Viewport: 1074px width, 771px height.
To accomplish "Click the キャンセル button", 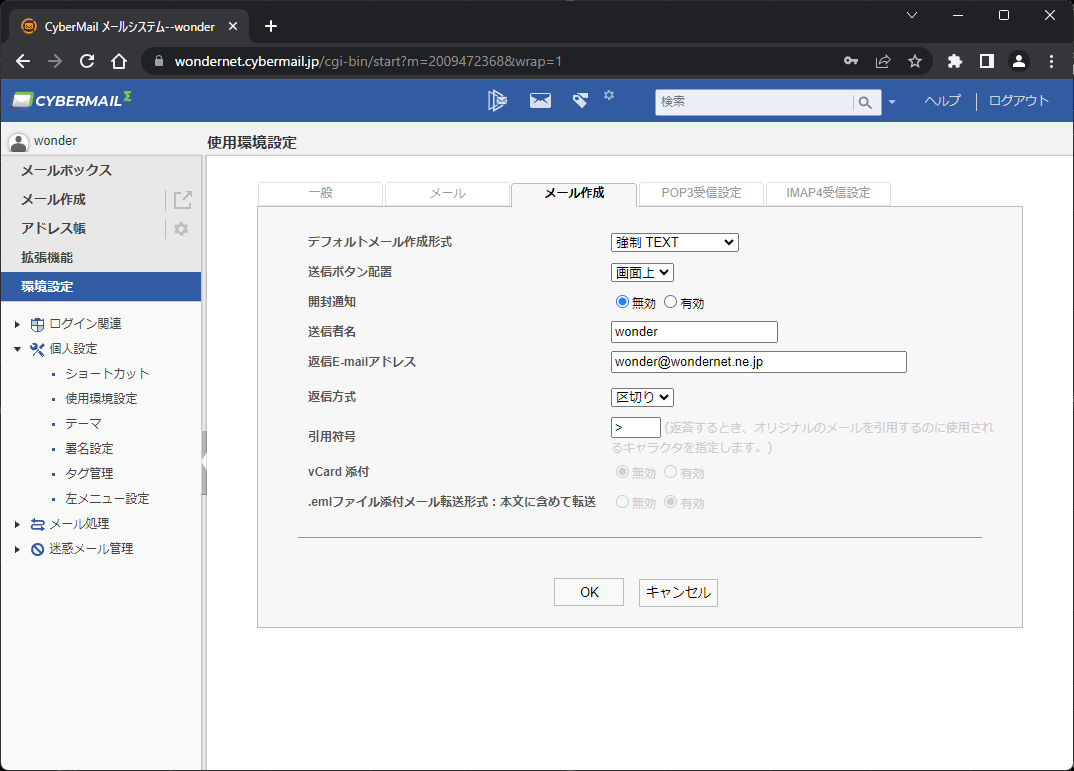I will 678,592.
